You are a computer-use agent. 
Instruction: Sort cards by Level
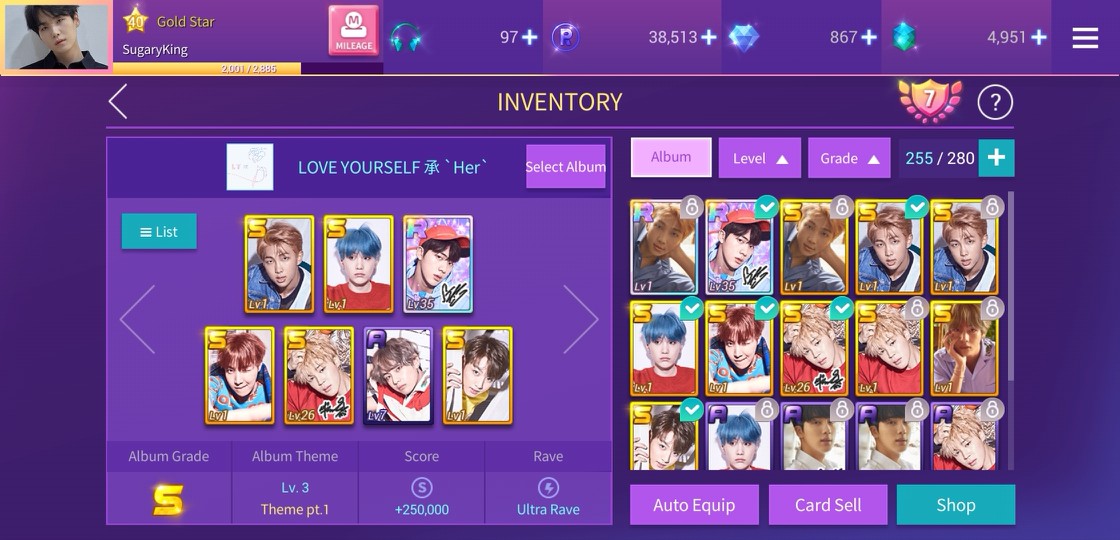tap(759, 158)
